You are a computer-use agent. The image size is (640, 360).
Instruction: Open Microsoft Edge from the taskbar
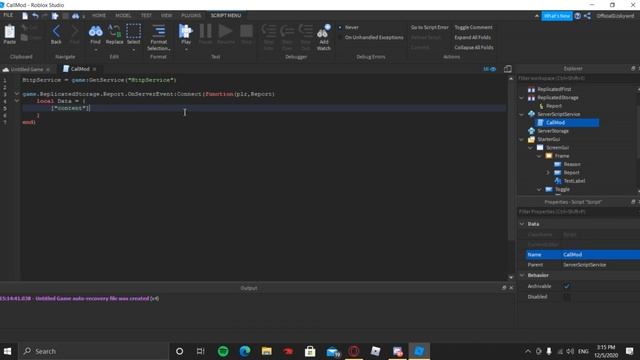click(245, 351)
